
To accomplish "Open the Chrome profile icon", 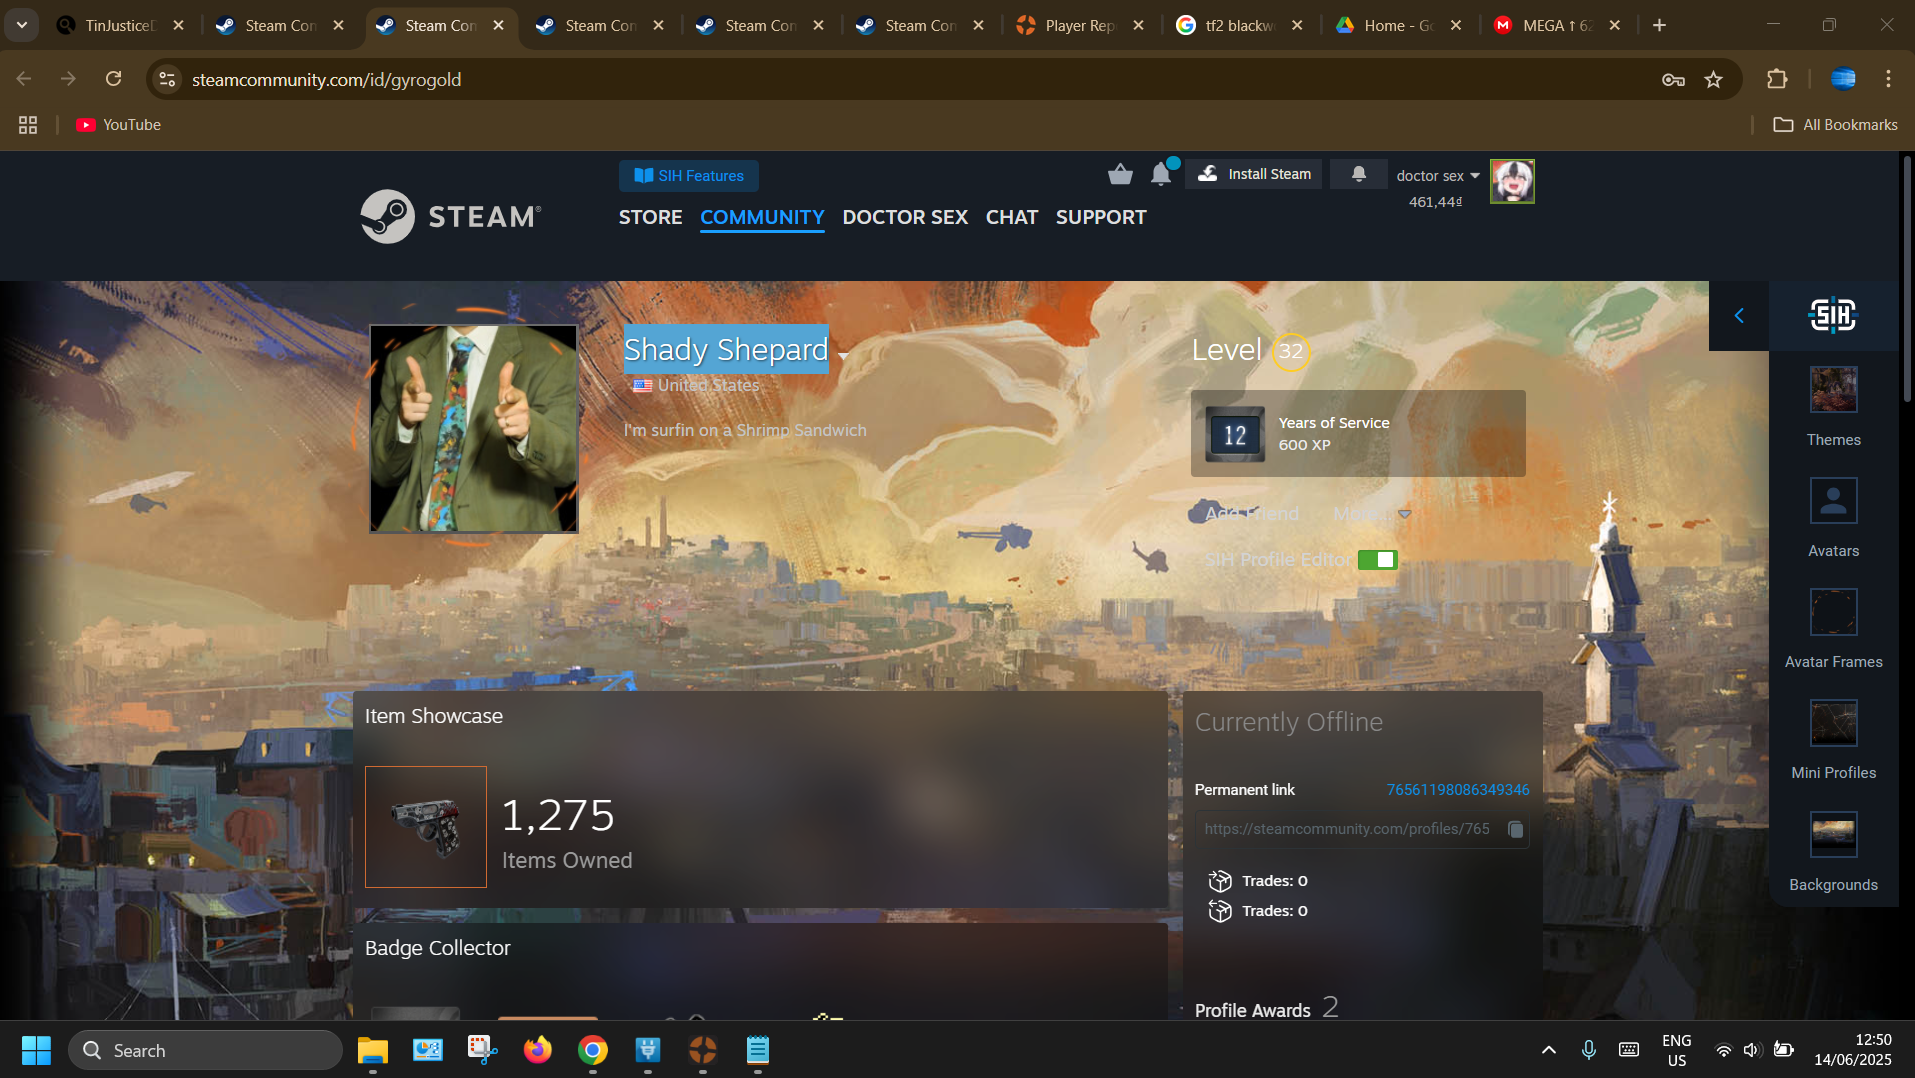I will pyautogui.click(x=1843, y=79).
